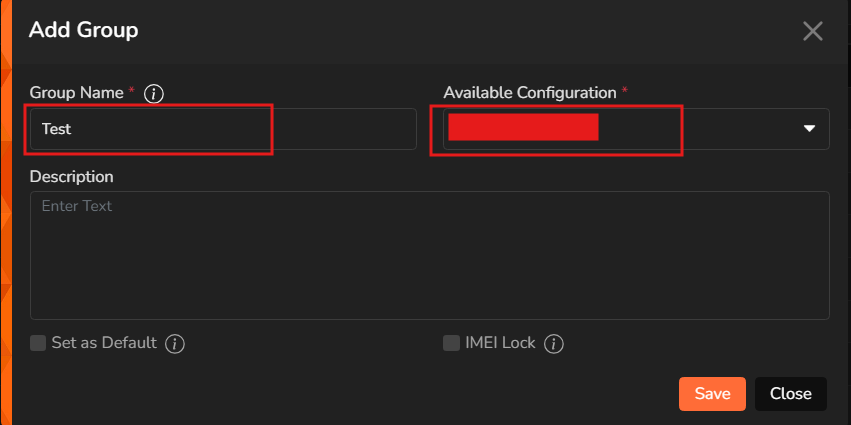851x425 pixels.
Task: Click inside the Description text area
Action: (429, 255)
